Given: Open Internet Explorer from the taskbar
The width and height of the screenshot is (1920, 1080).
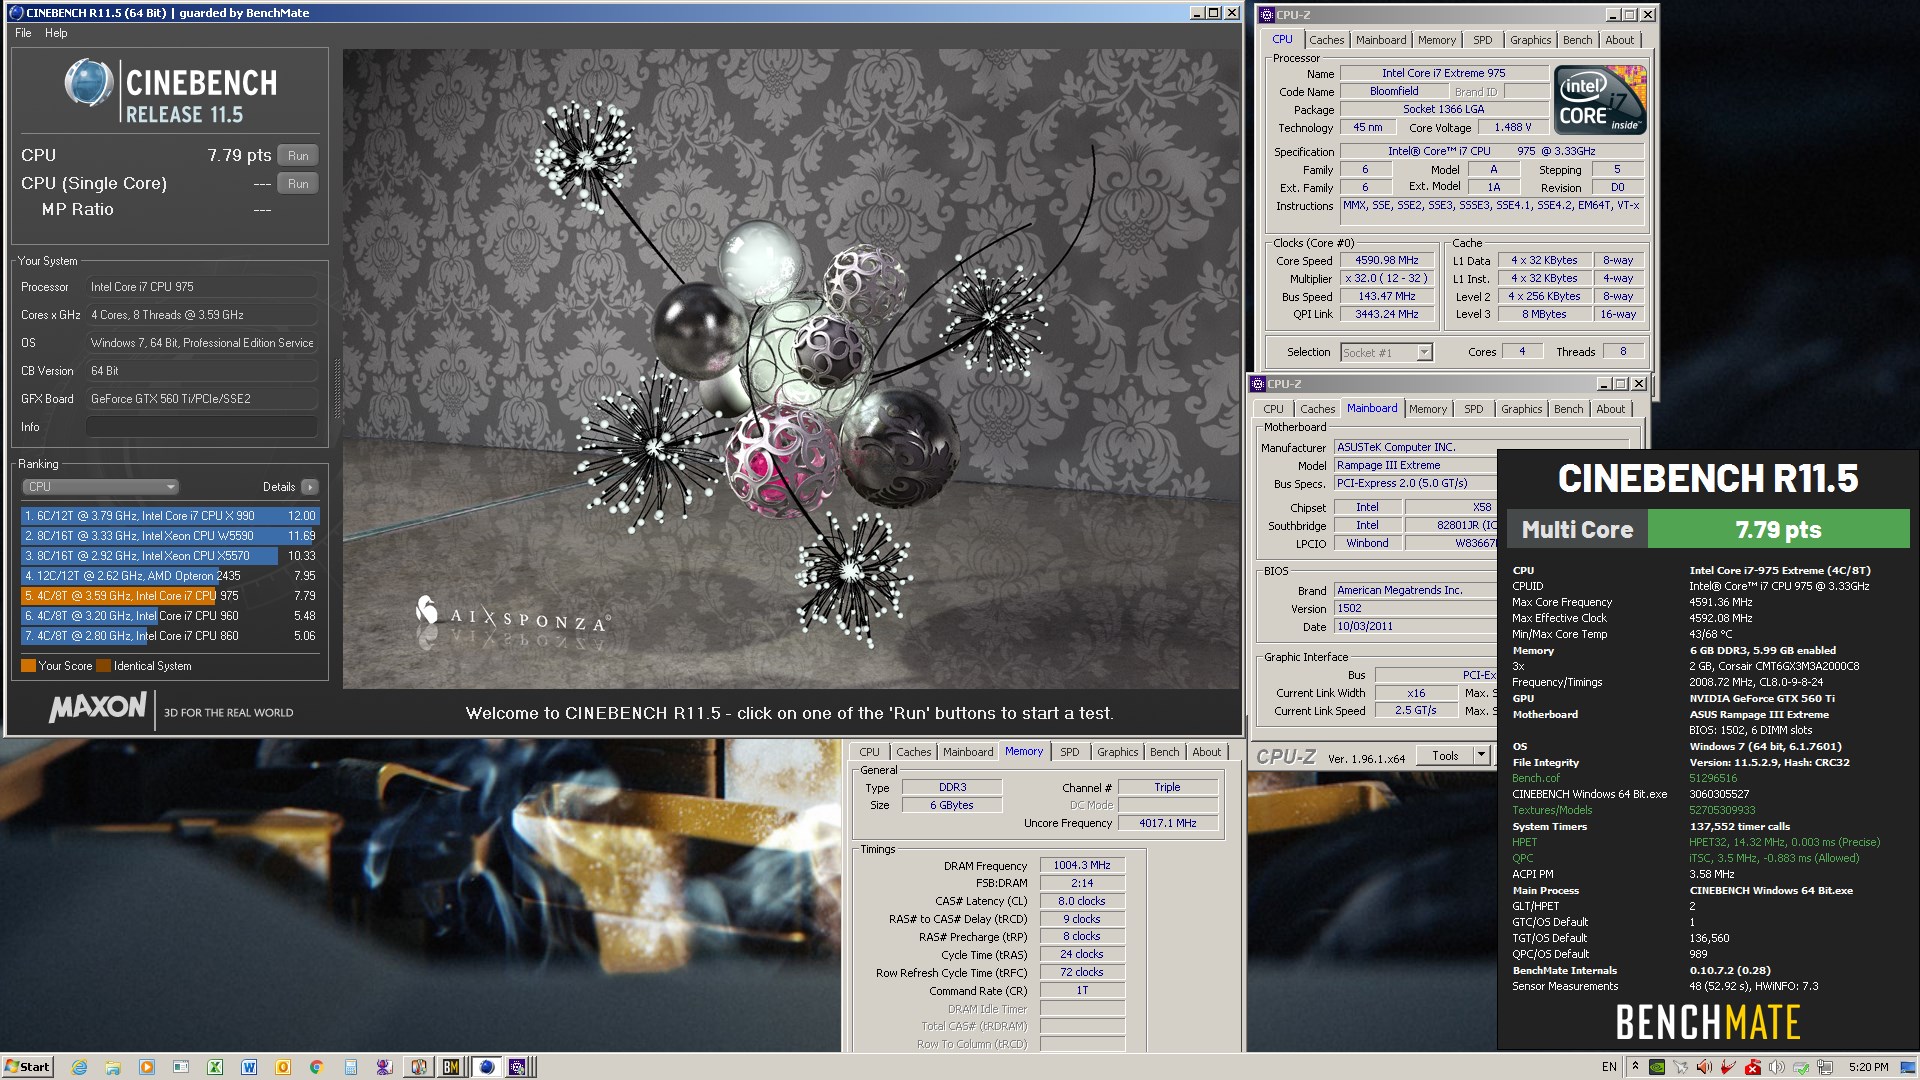Looking at the screenshot, I should tap(79, 1067).
